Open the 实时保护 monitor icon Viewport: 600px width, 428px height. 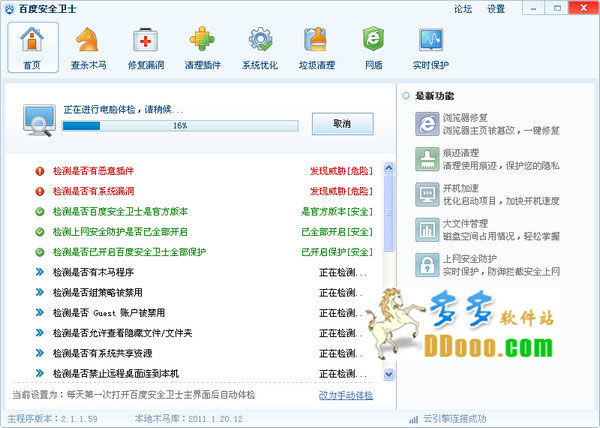(431, 39)
